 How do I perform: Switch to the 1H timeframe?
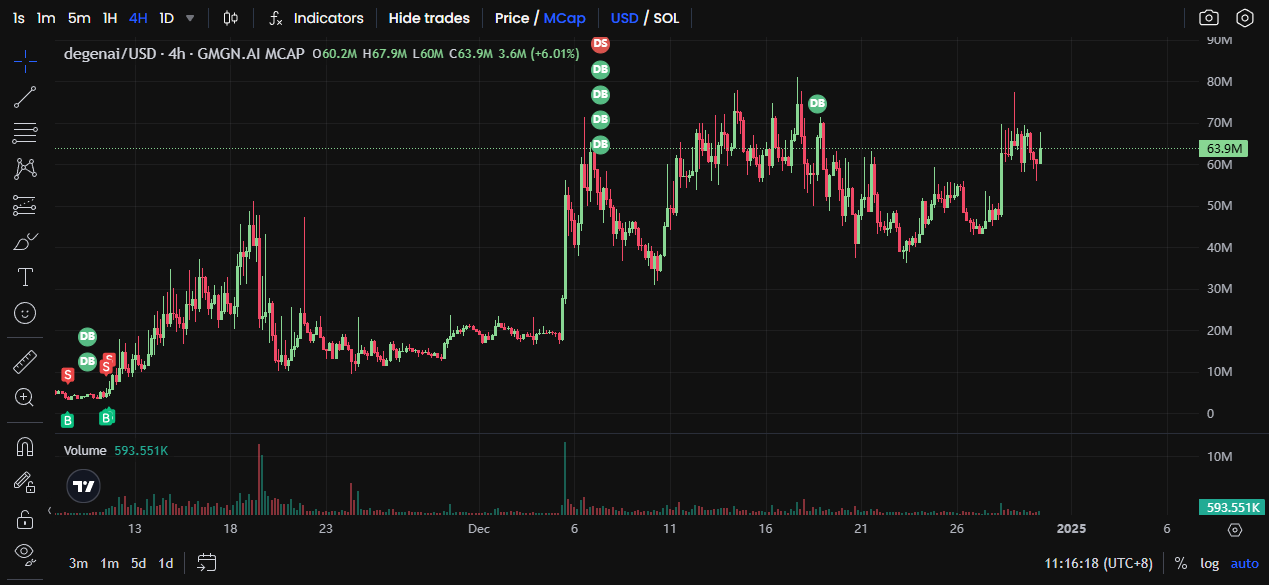coord(110,18)
